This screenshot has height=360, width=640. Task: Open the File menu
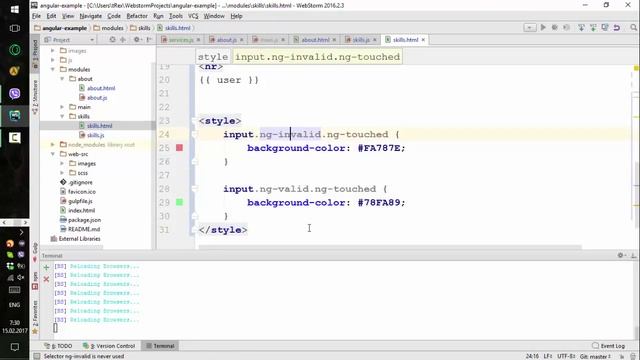(36, 16)
